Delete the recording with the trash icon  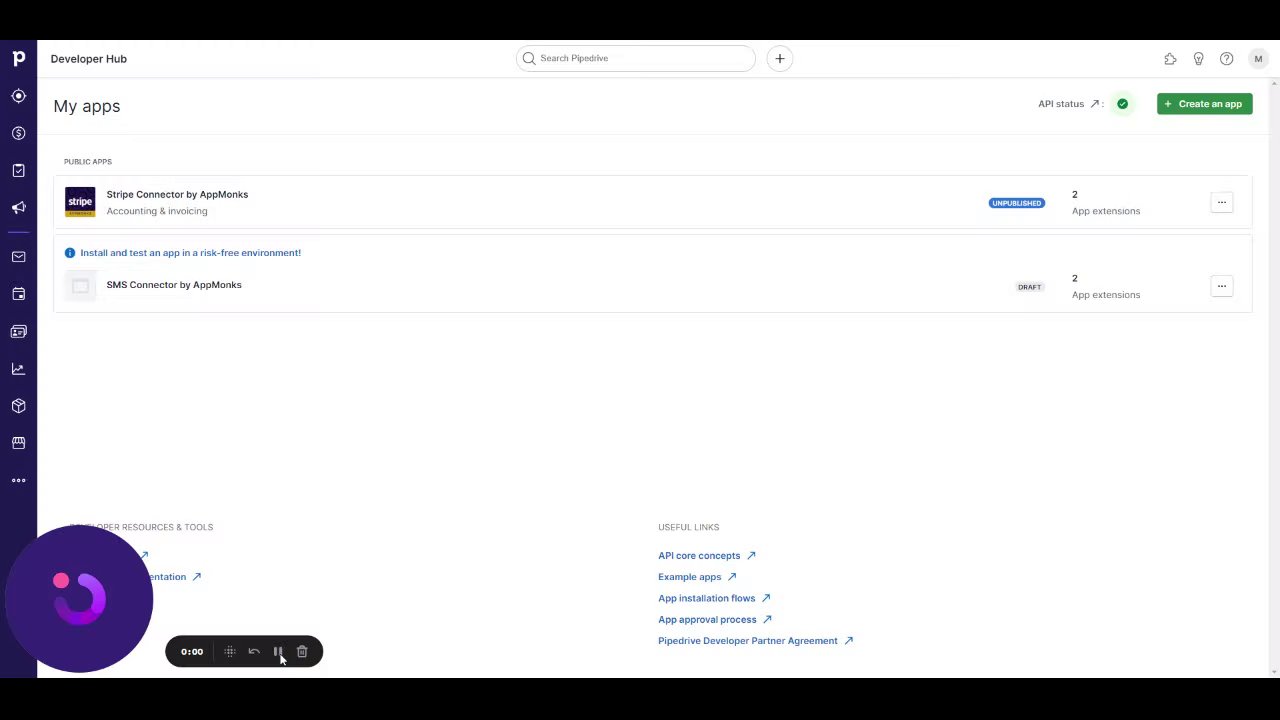point(302,652)
